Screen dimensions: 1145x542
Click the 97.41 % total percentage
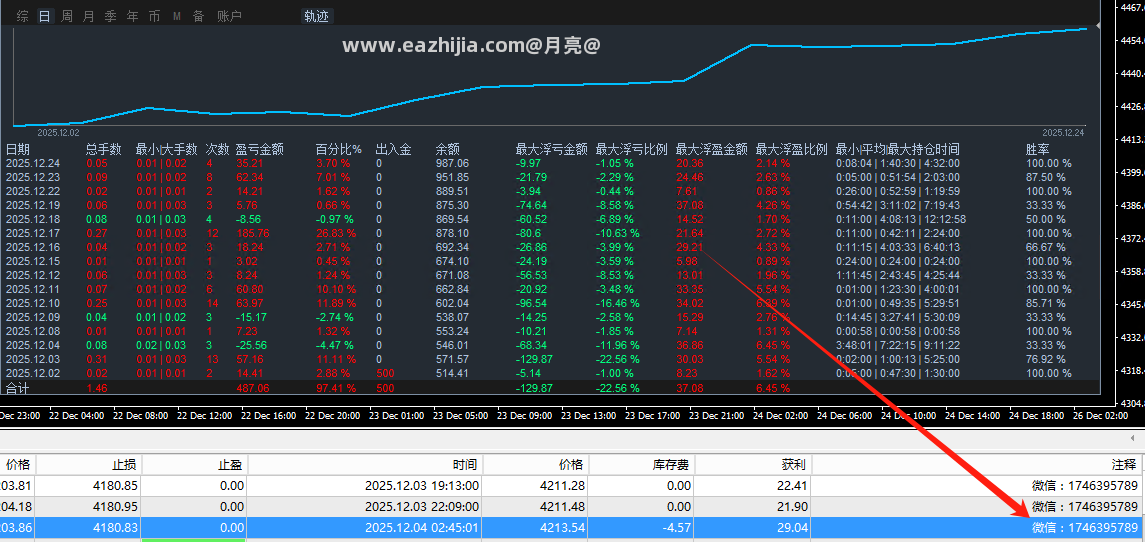(x=336, y=388)
